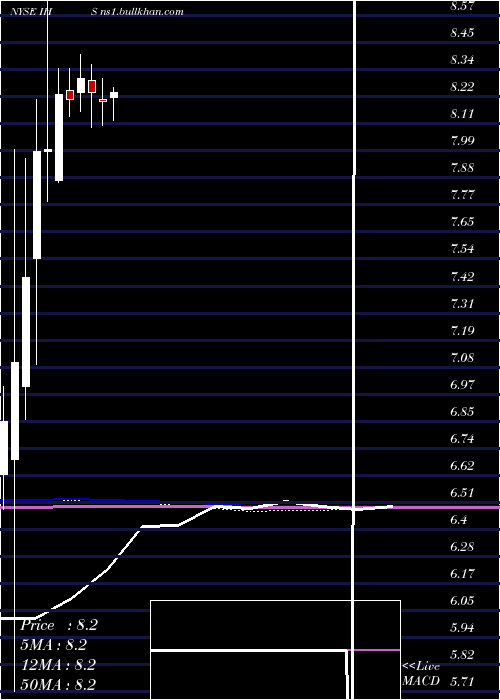Click the 7.65 price axis label
Viewport: 500px width, 700px height.
pyautogui.click(x=464, y=222)
